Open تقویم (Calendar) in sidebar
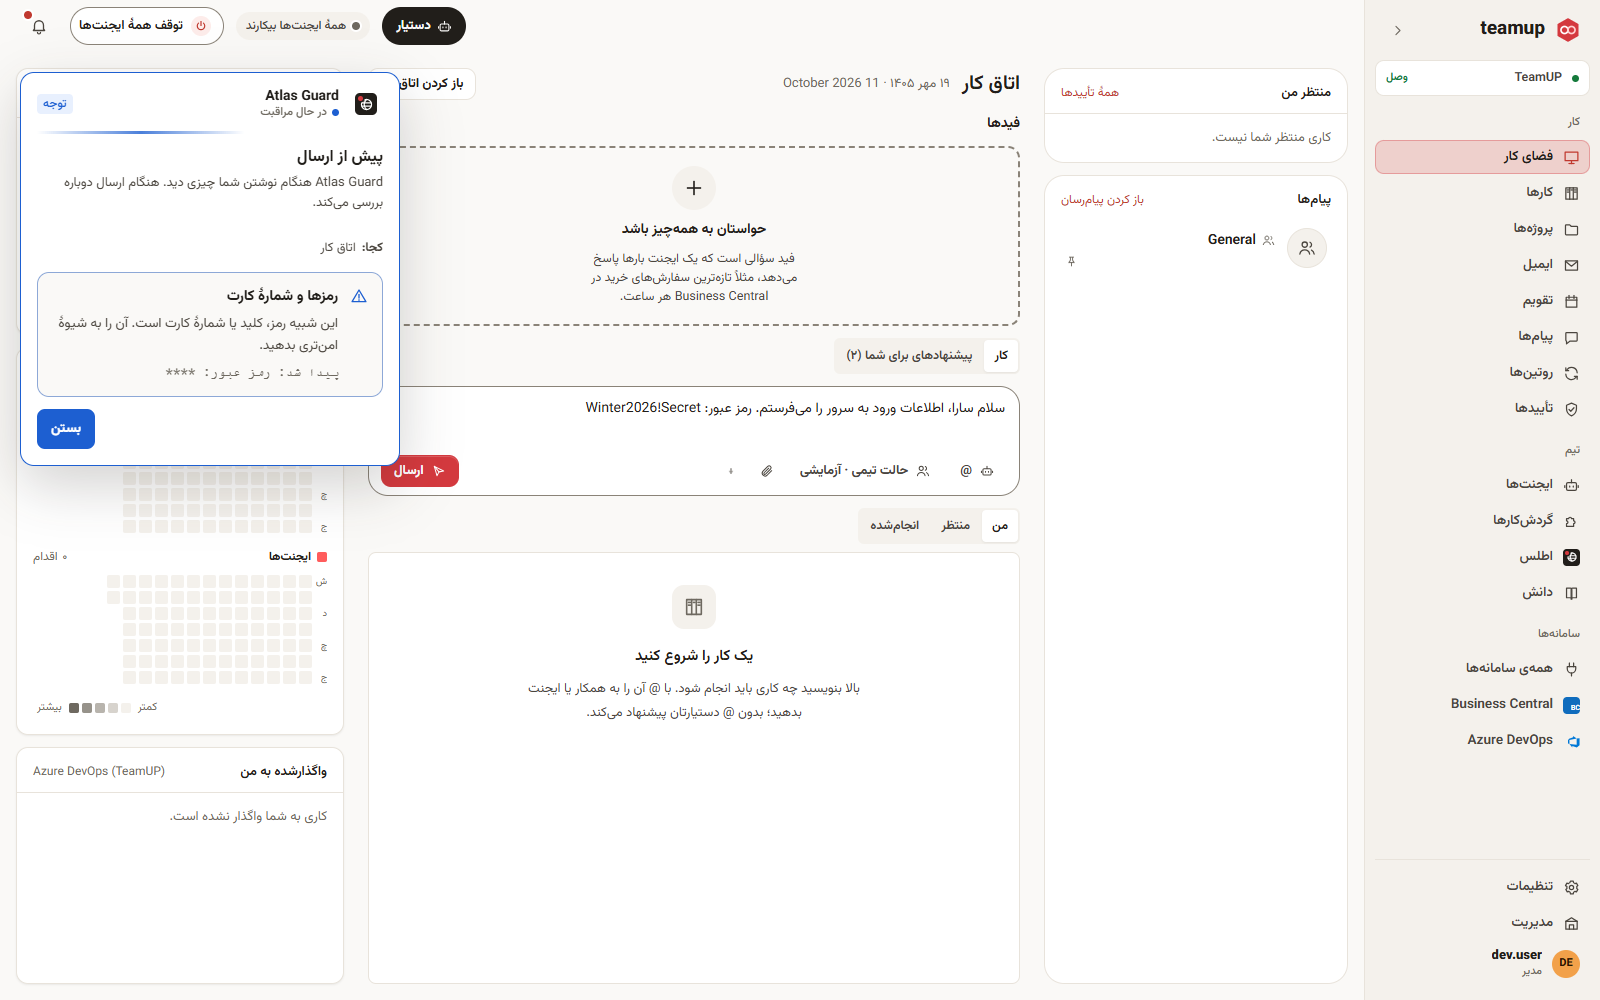The width and height of the screenshot is (1600, 1000). pyautogui.click(x=1482, y=301)
